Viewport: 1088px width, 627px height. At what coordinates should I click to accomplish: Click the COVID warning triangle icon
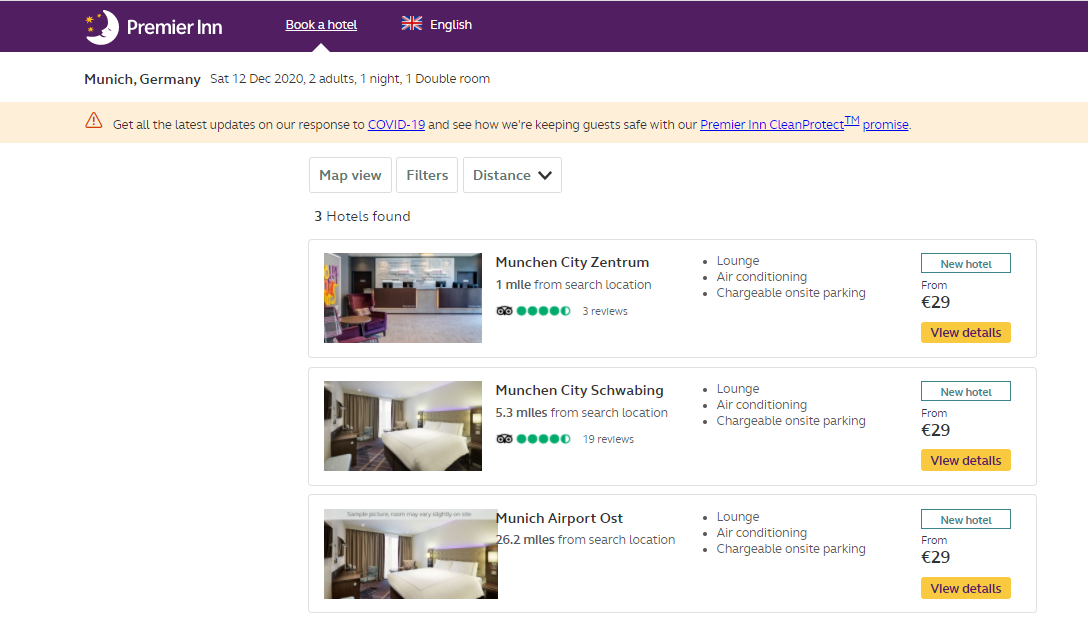point(94,120)
